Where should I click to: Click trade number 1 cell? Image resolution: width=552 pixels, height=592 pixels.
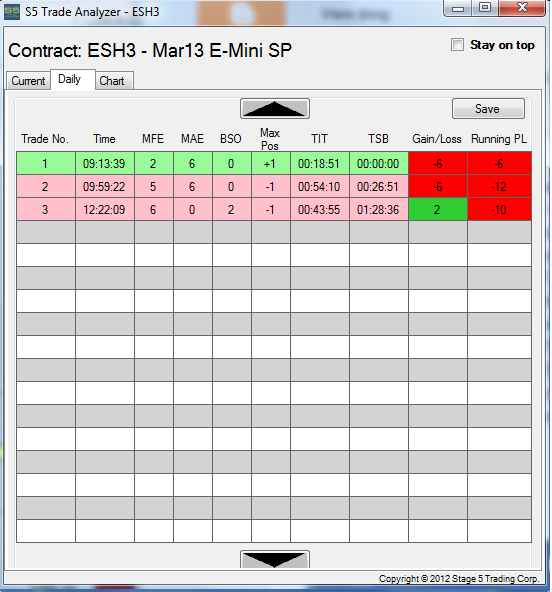pos(46,163)
